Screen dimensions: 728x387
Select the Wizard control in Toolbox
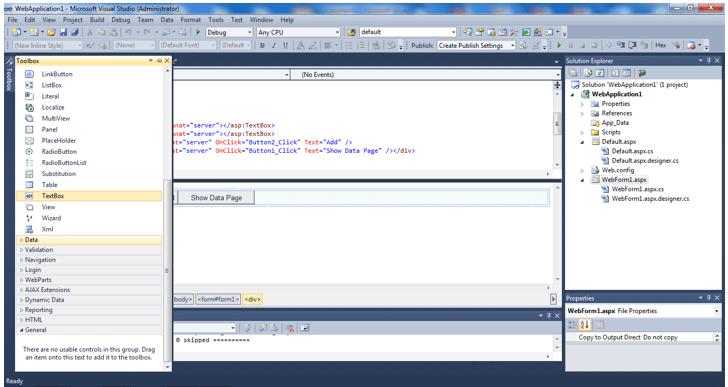pyautogui.click(x=89, y=218)
